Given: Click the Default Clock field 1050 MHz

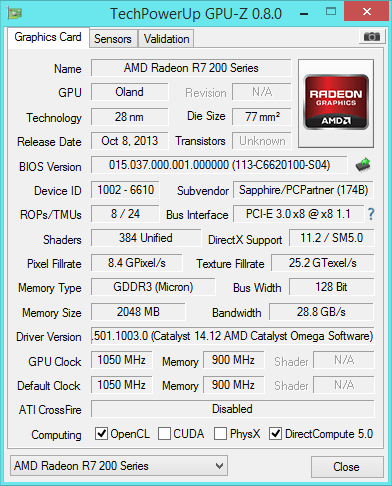Looking at the screenshot, I should (122, 385).
